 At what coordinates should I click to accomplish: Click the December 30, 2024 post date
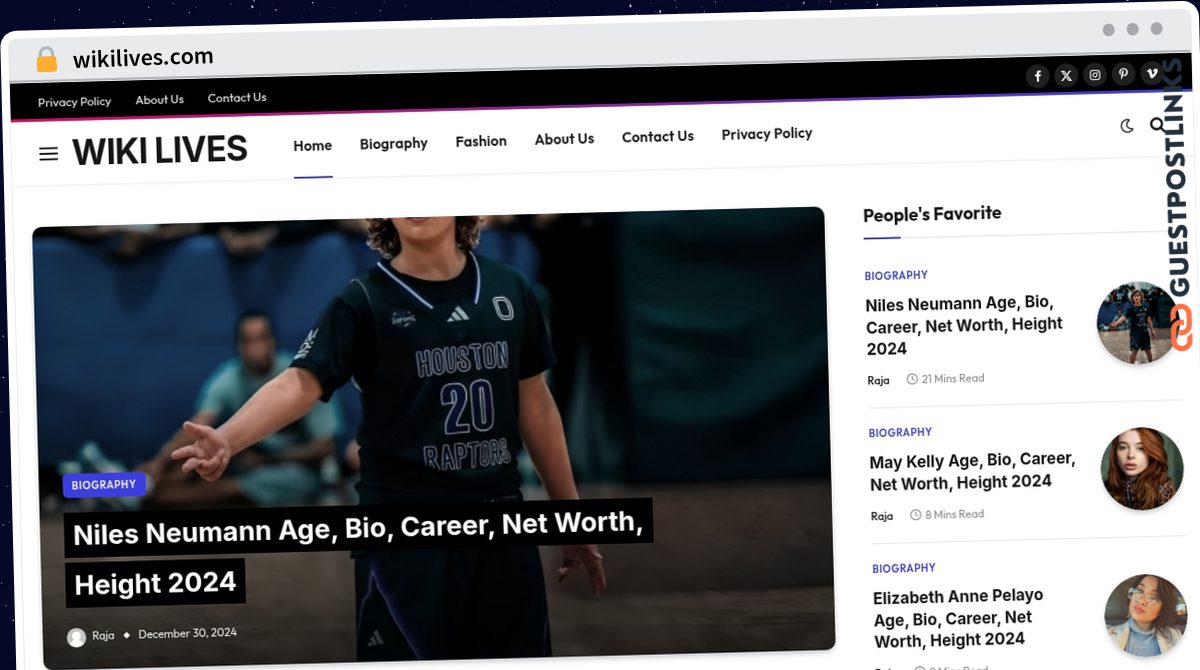[x=187, y=633]
